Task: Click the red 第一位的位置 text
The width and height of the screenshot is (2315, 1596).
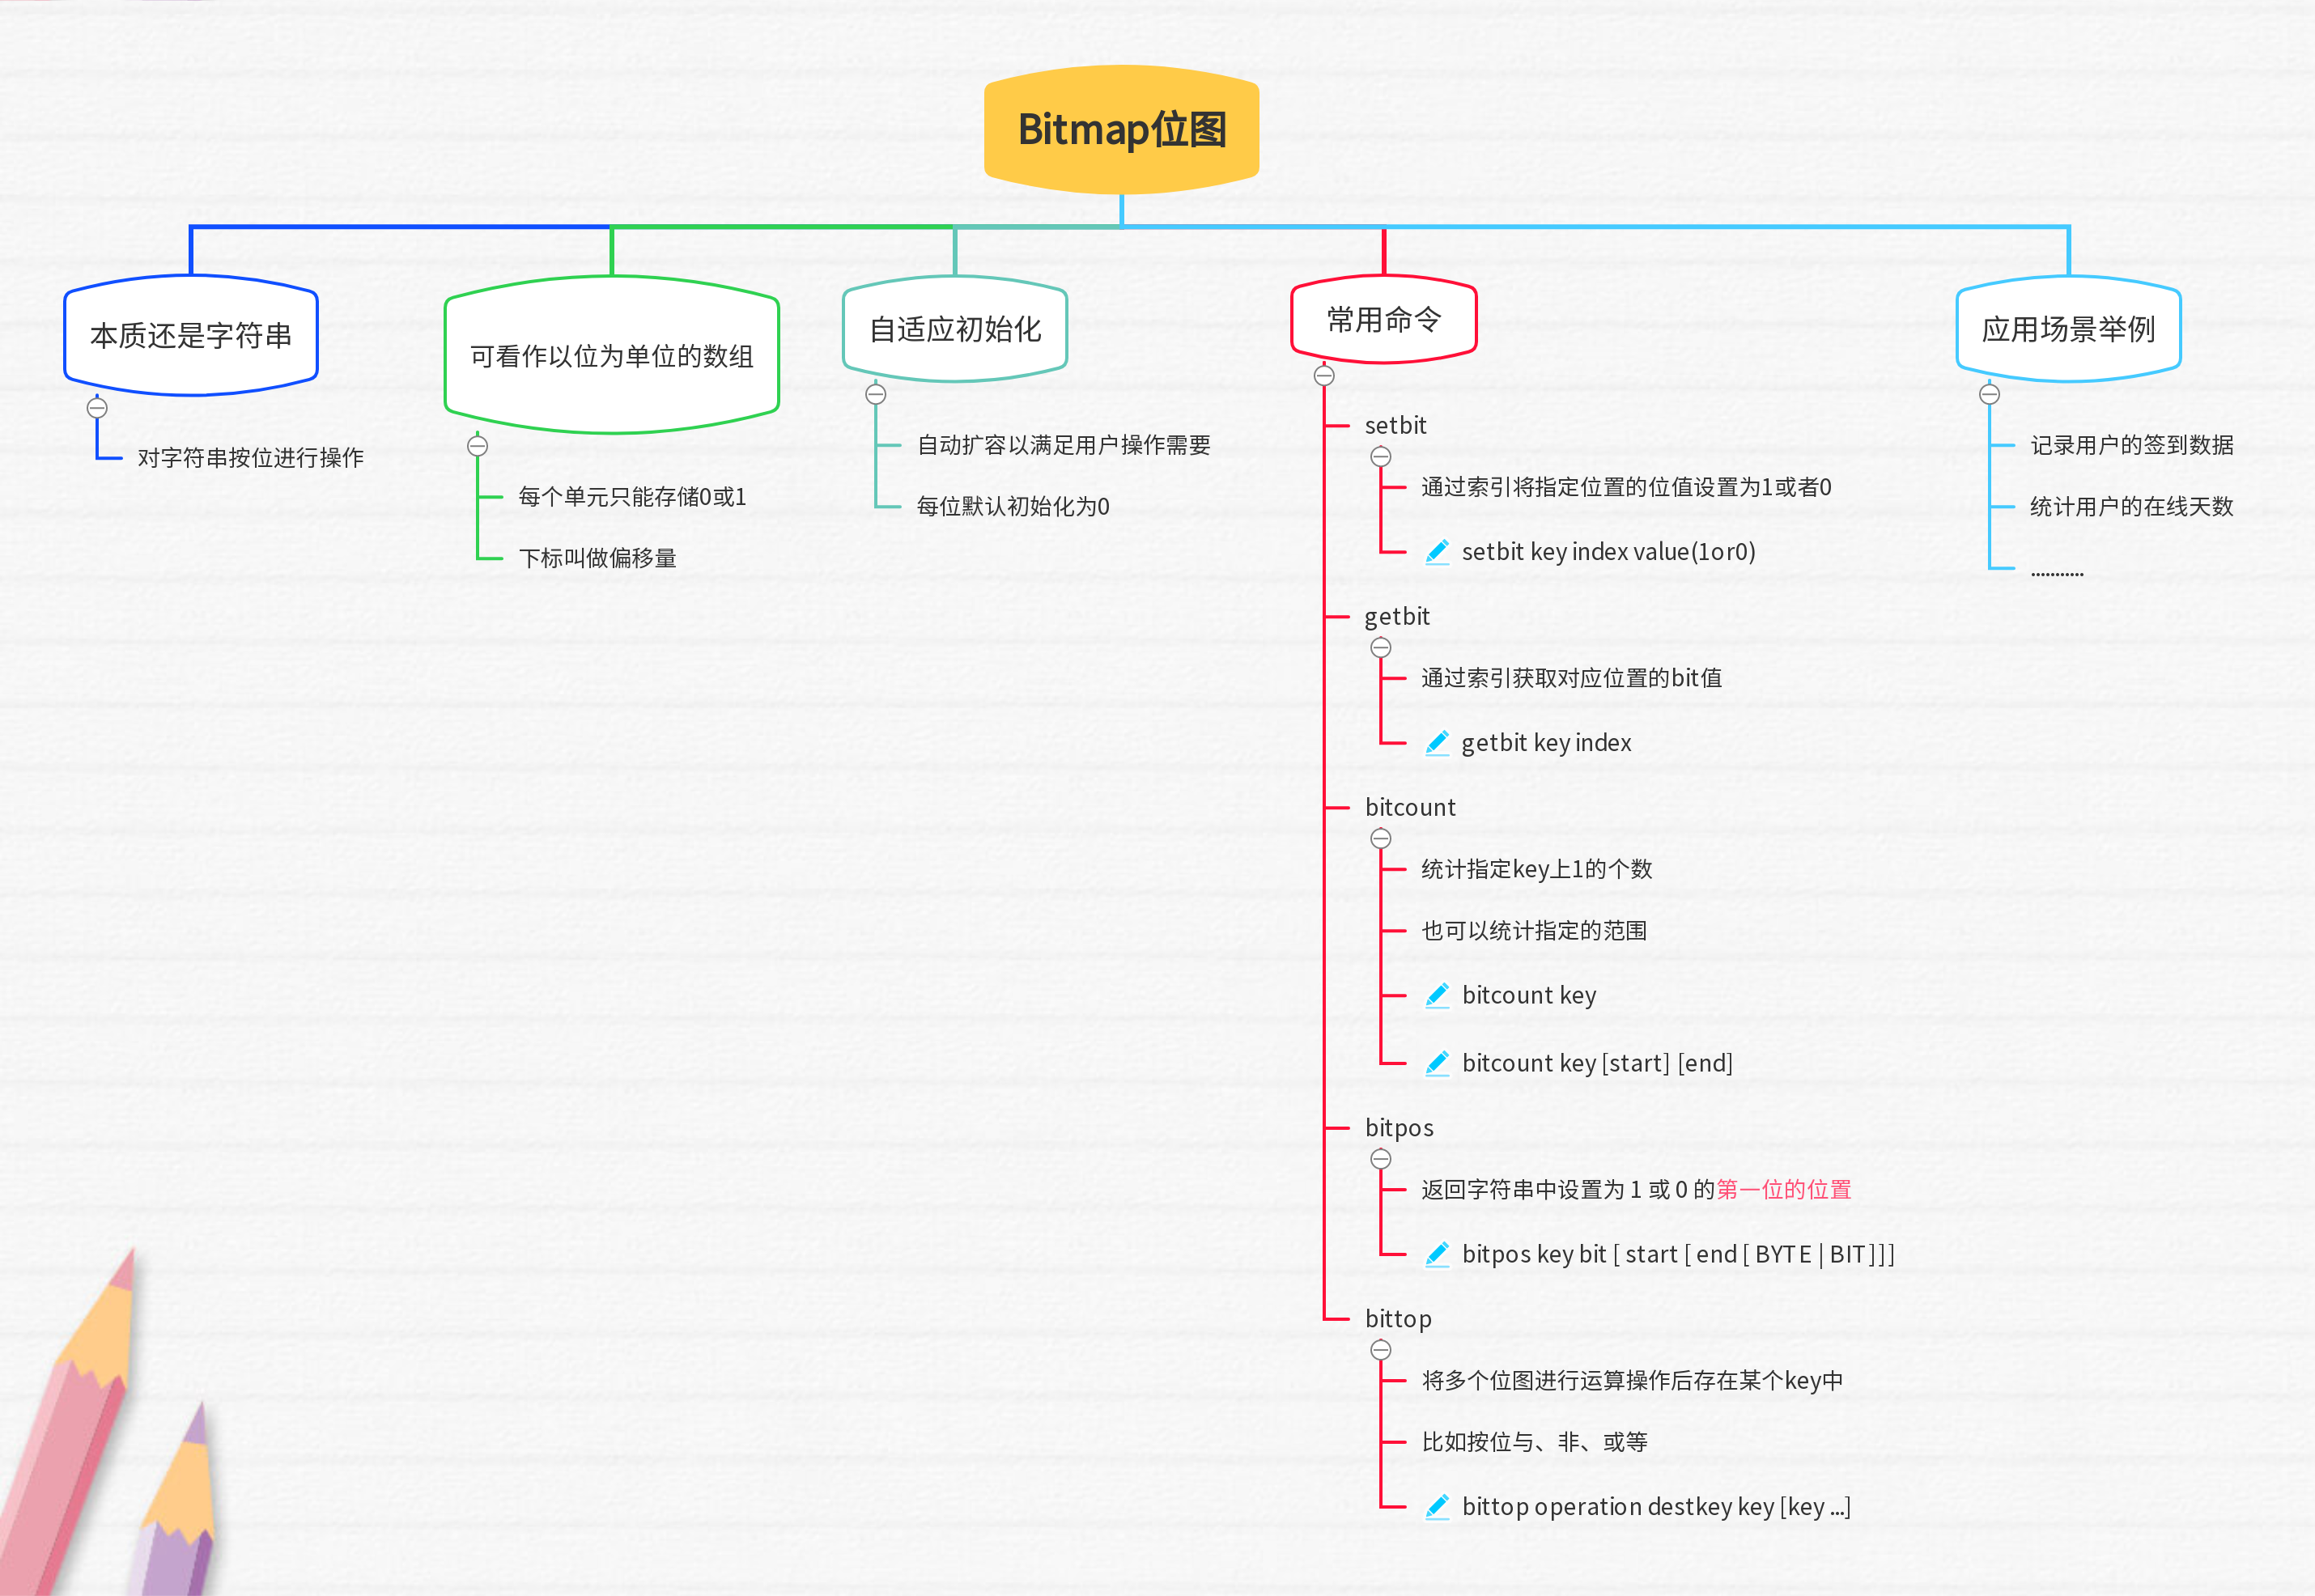Action: (1784, 1190)
